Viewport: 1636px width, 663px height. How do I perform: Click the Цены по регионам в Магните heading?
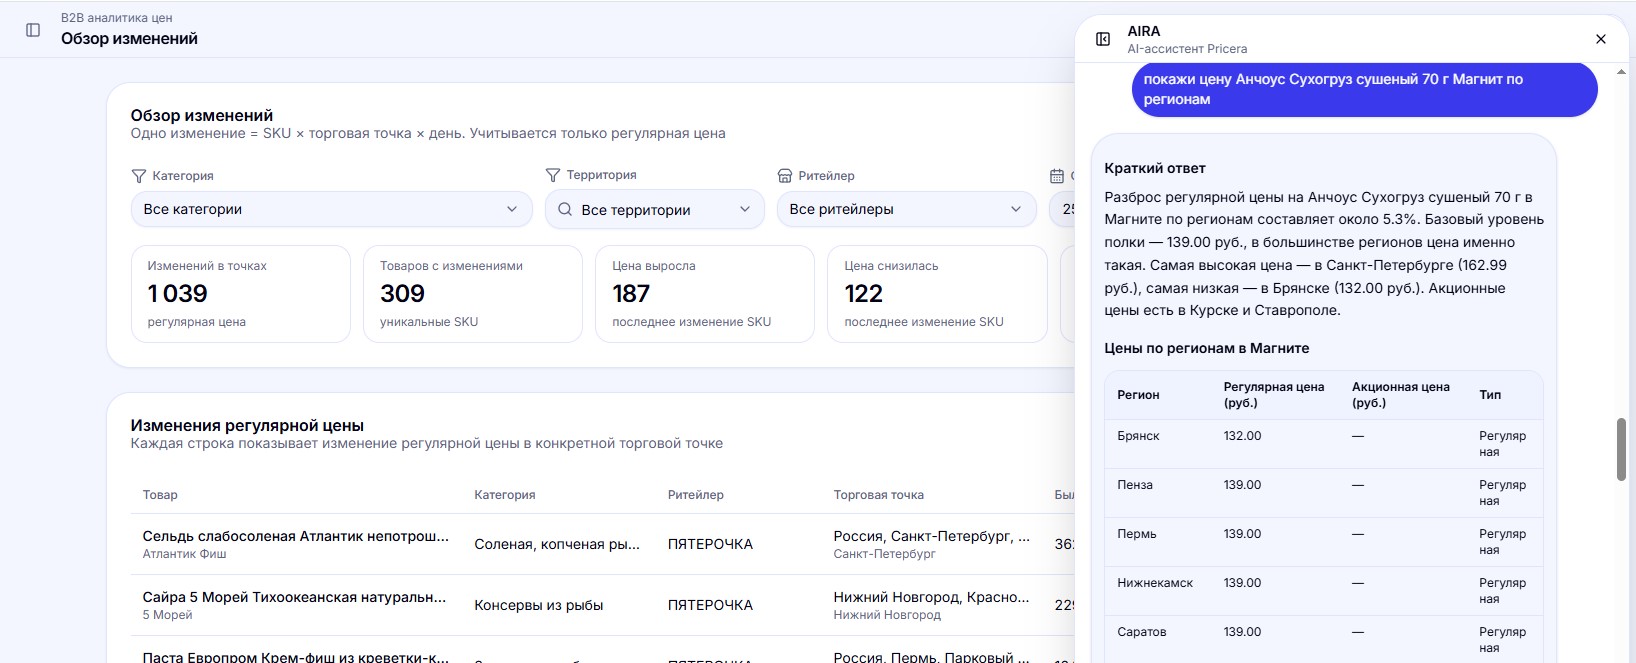tap(1207, 348)
